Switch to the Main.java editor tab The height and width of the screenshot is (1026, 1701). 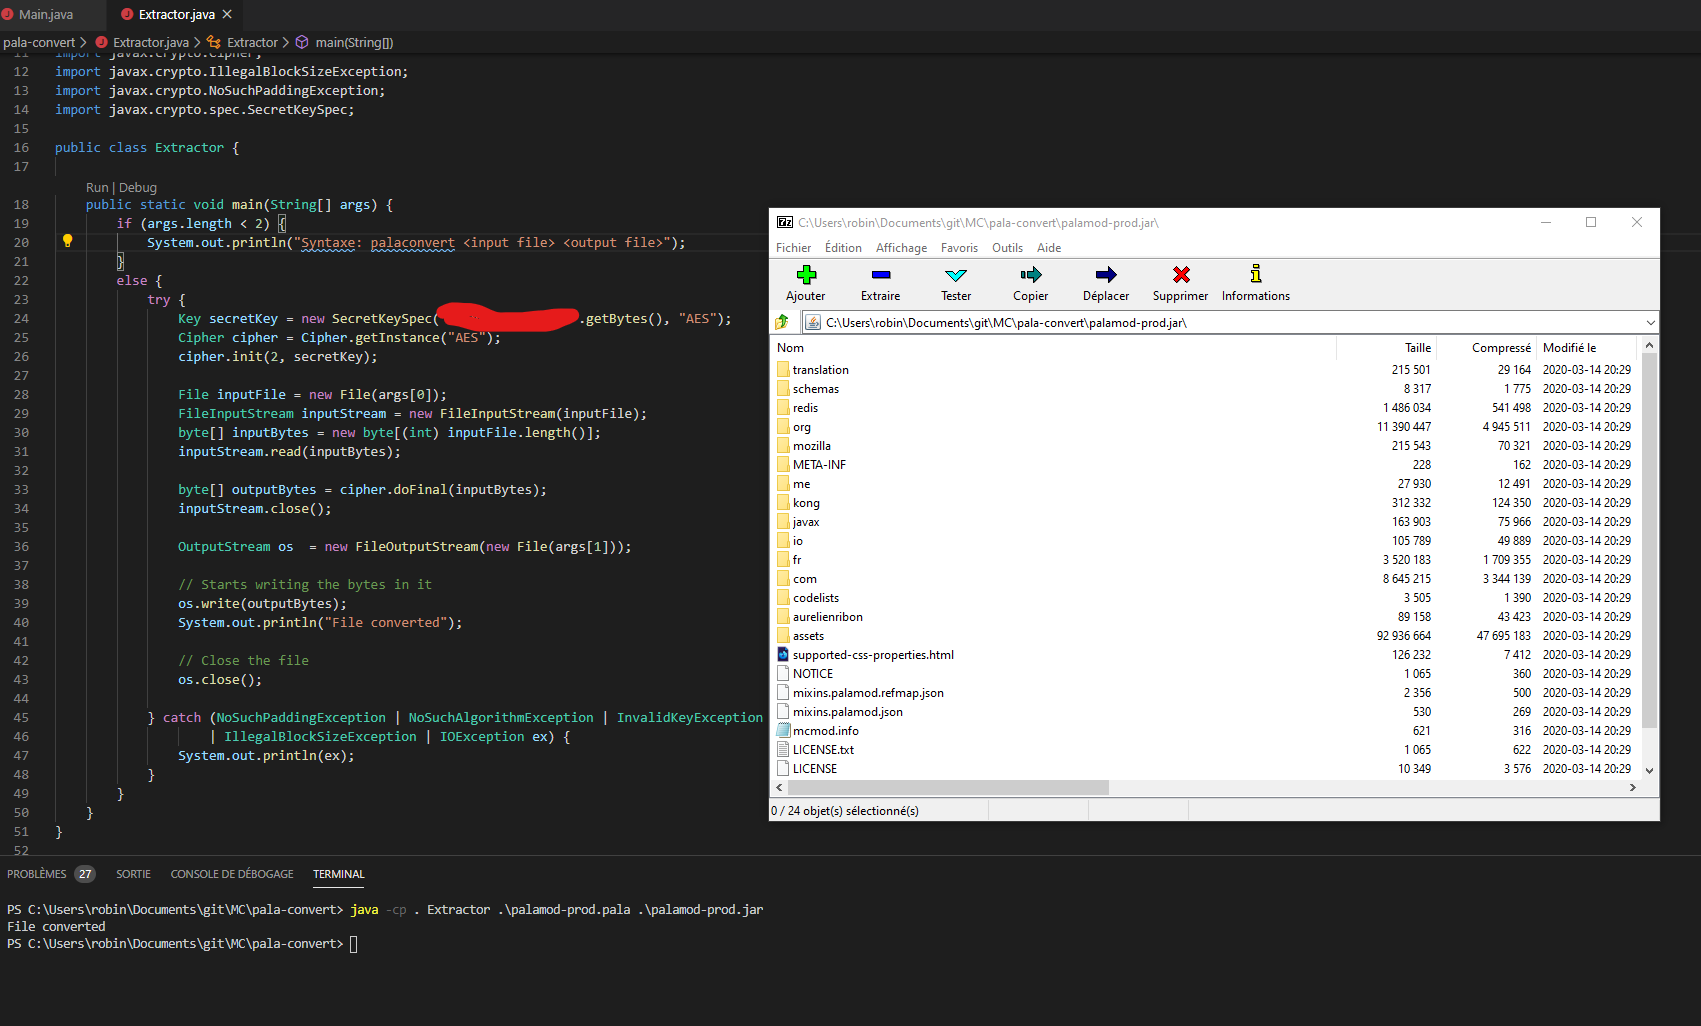click(46, 14)
